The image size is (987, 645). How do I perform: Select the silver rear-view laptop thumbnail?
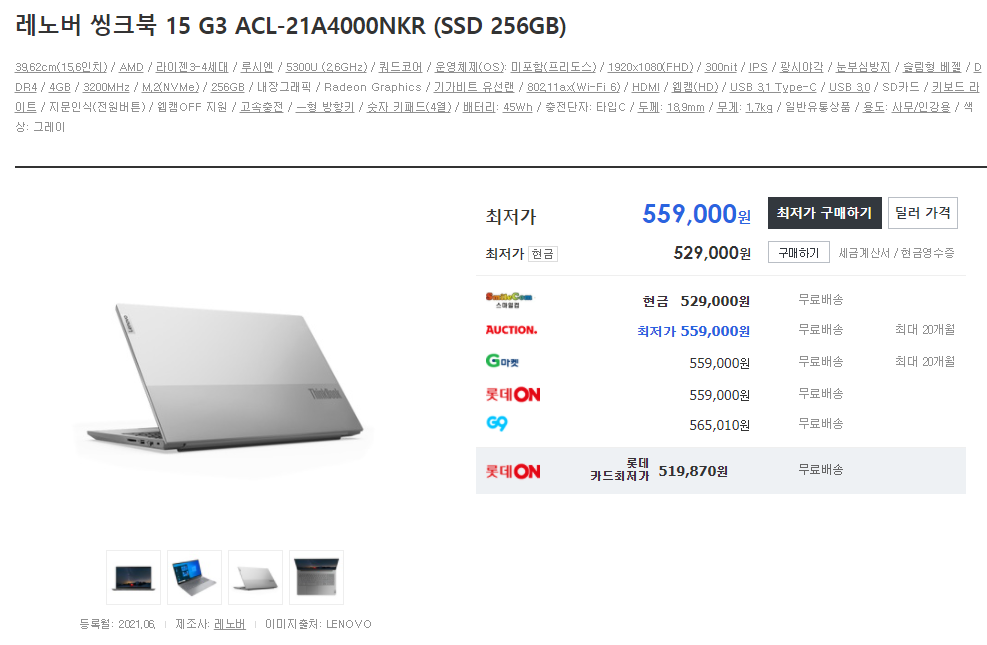click(x=255, y=577)
